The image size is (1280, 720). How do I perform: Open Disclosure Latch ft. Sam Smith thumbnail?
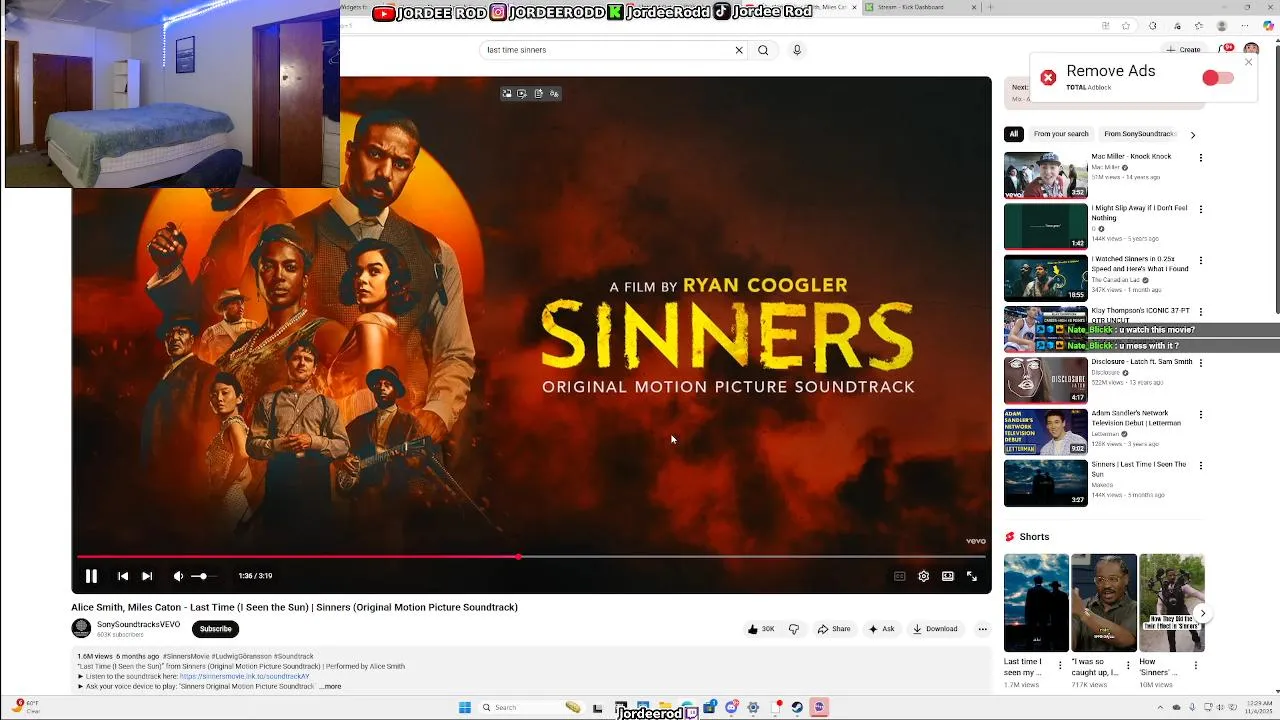1045,380
